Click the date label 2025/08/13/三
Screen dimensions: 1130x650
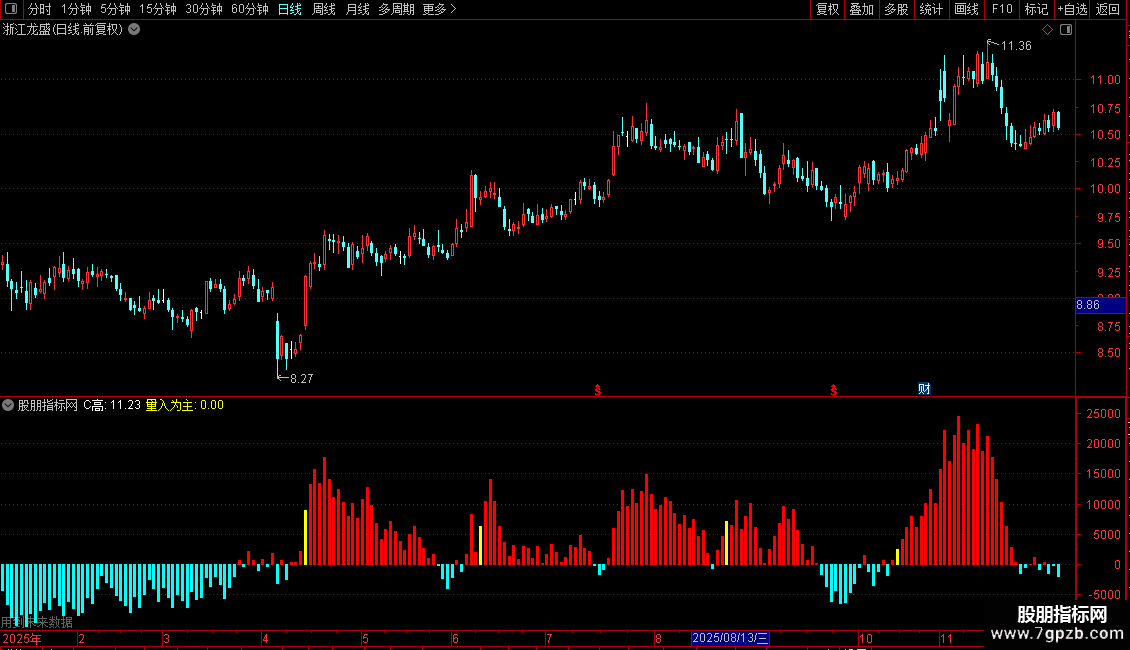pos(730,638)
